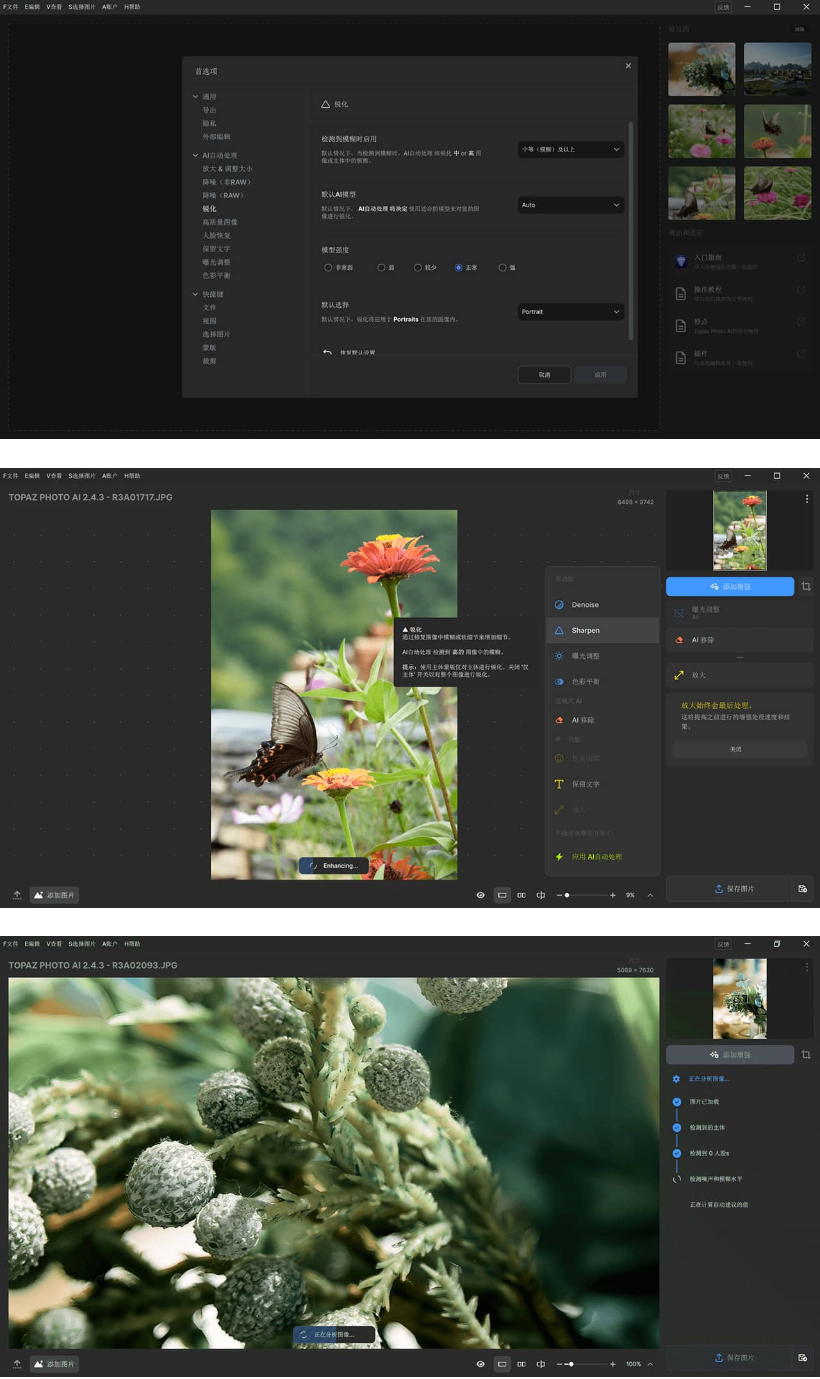Click the Denoise icon in the enhancement menu

click(560, 605)
